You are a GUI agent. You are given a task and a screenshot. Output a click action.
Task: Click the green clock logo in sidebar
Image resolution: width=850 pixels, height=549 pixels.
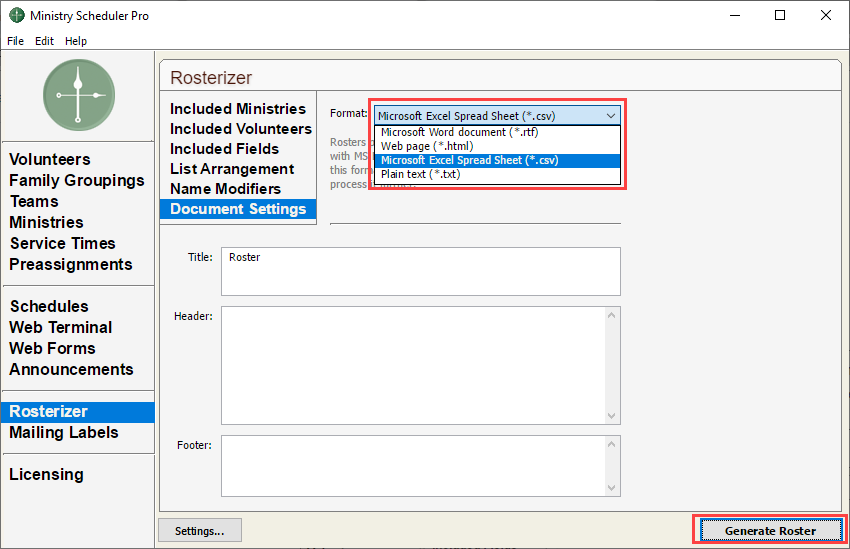click(x=79, y=95)
